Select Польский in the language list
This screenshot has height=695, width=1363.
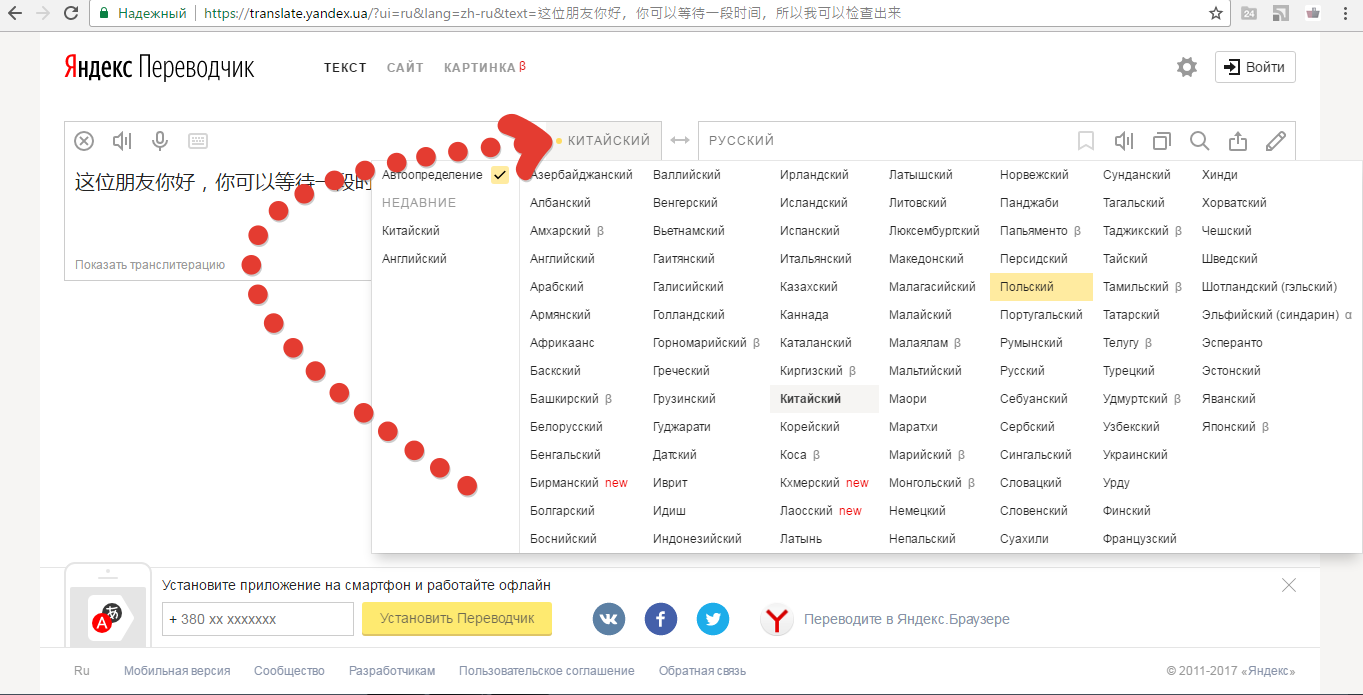point(1040,287)
